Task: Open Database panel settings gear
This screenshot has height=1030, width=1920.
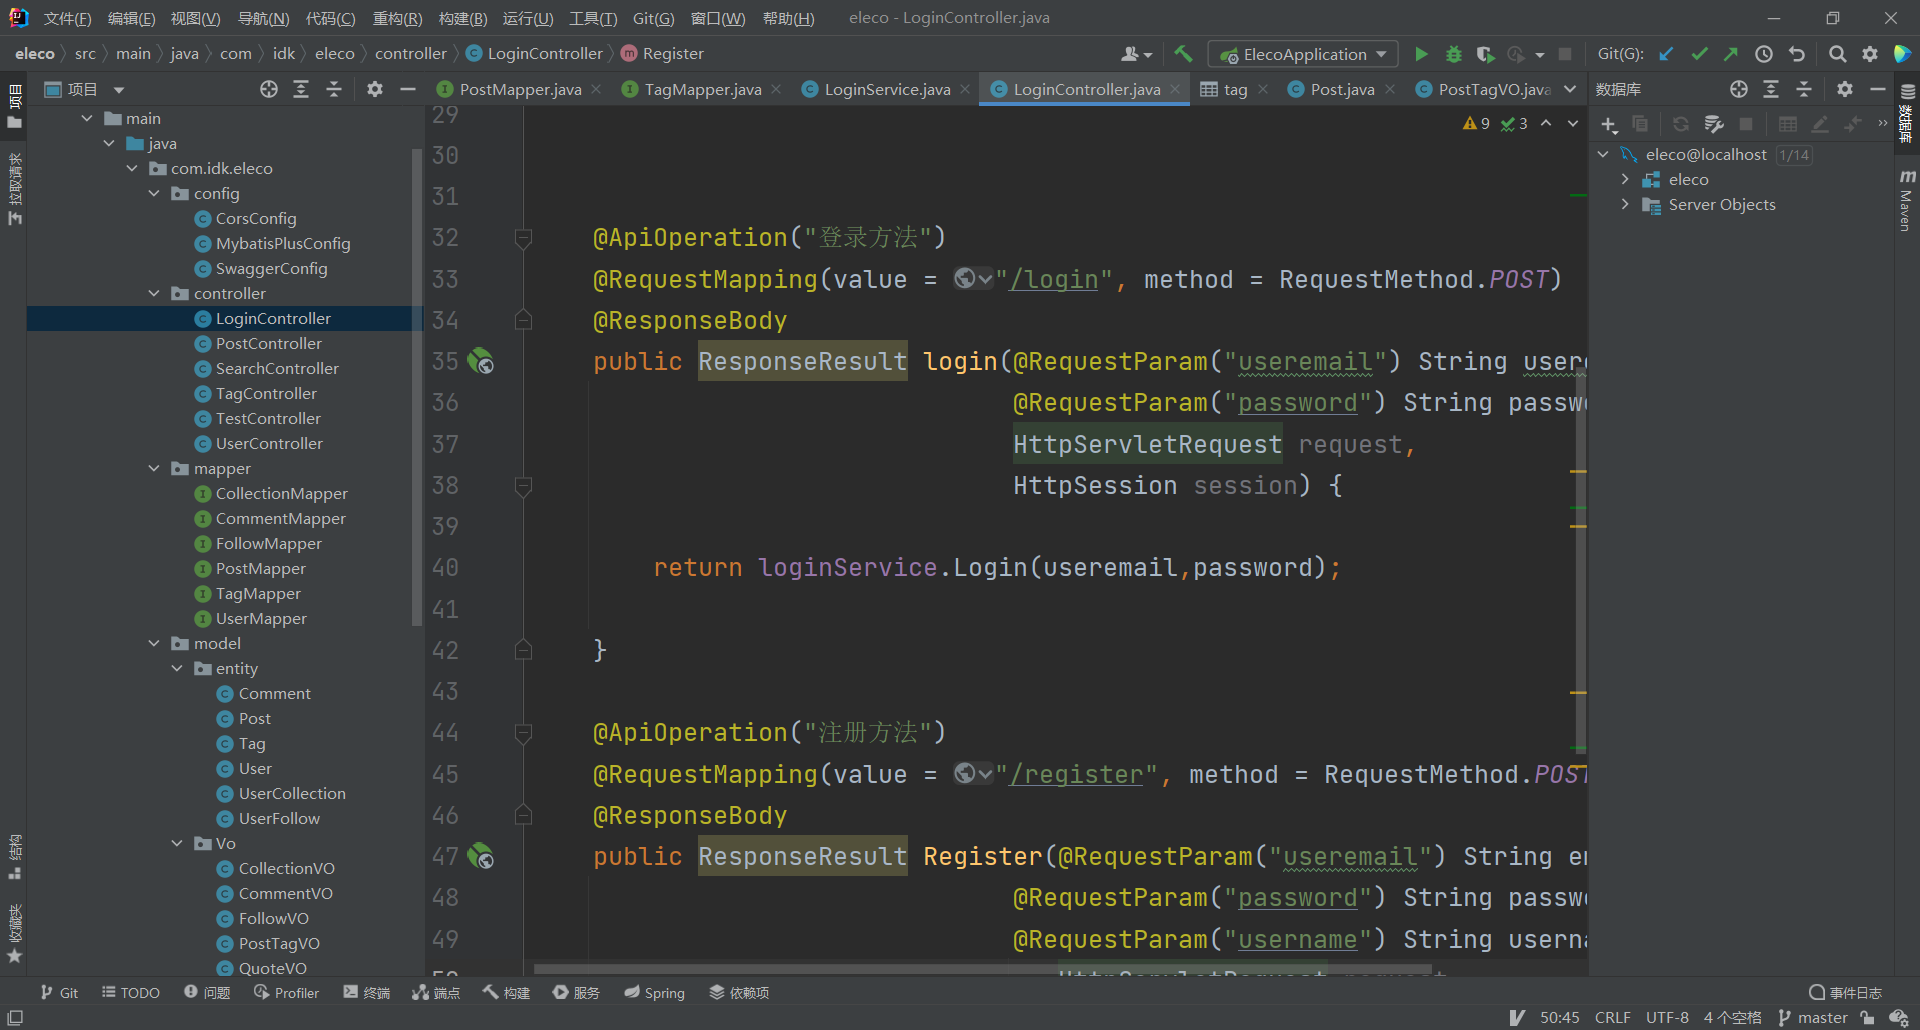Action: click(x=1845, y=89)
